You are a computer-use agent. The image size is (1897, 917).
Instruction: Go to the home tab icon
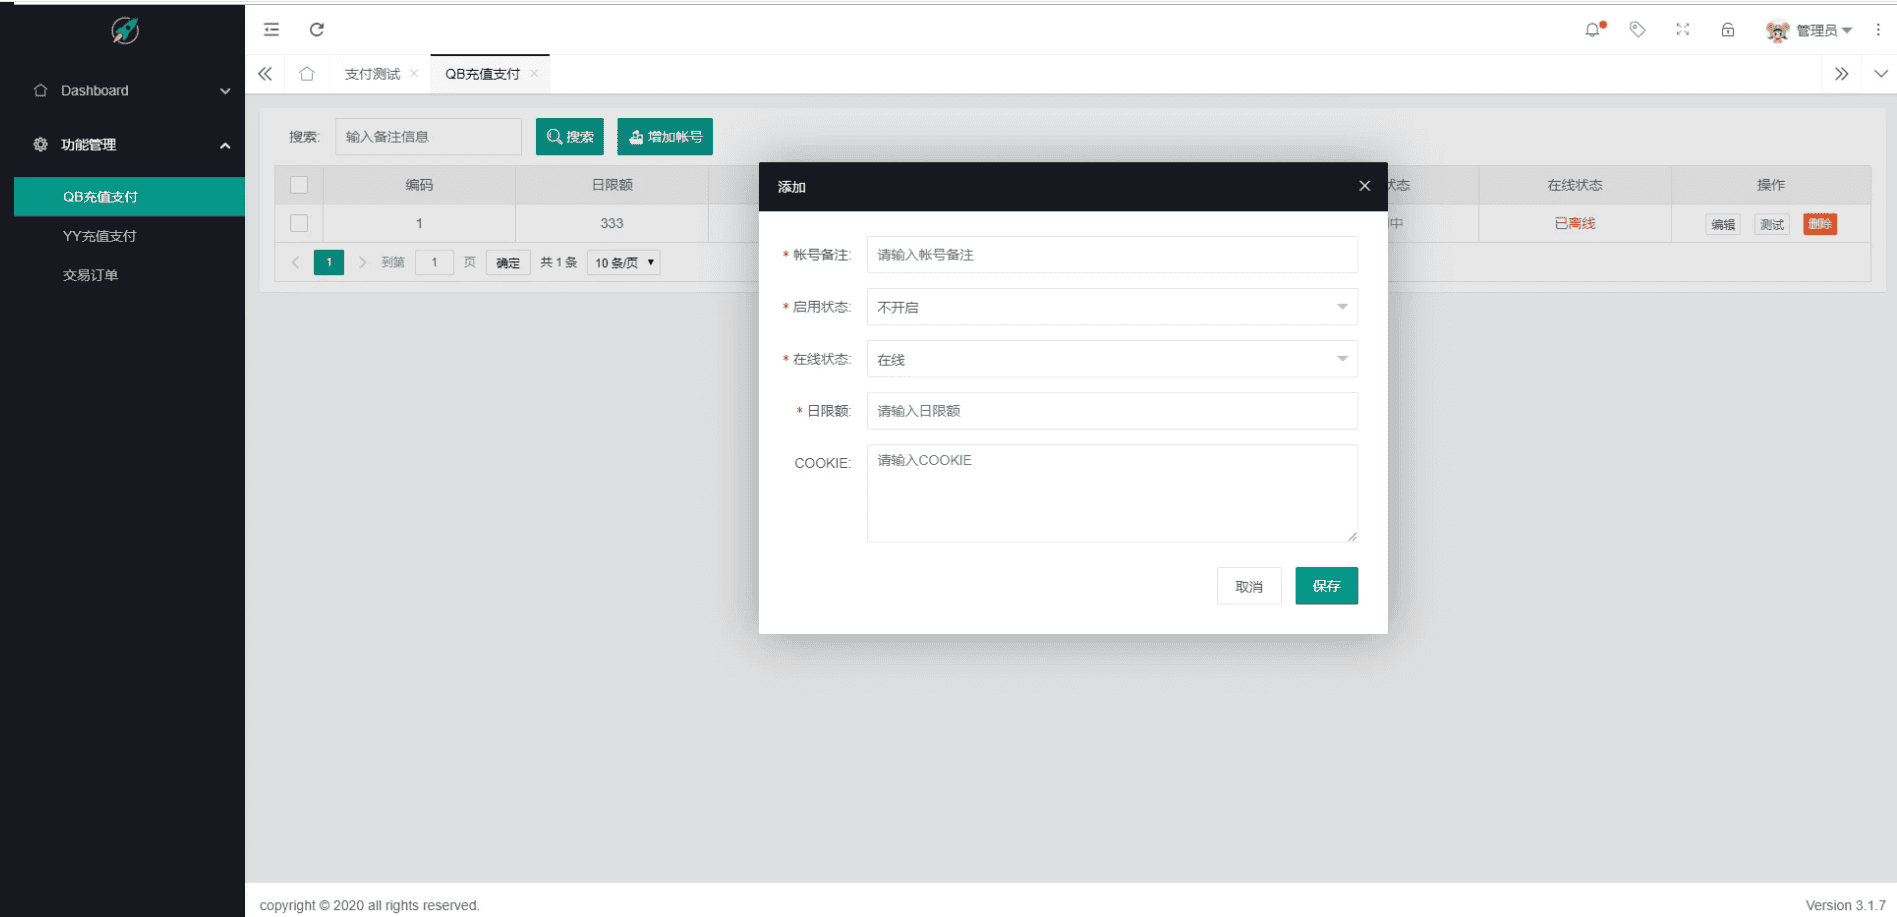(307, 74)
